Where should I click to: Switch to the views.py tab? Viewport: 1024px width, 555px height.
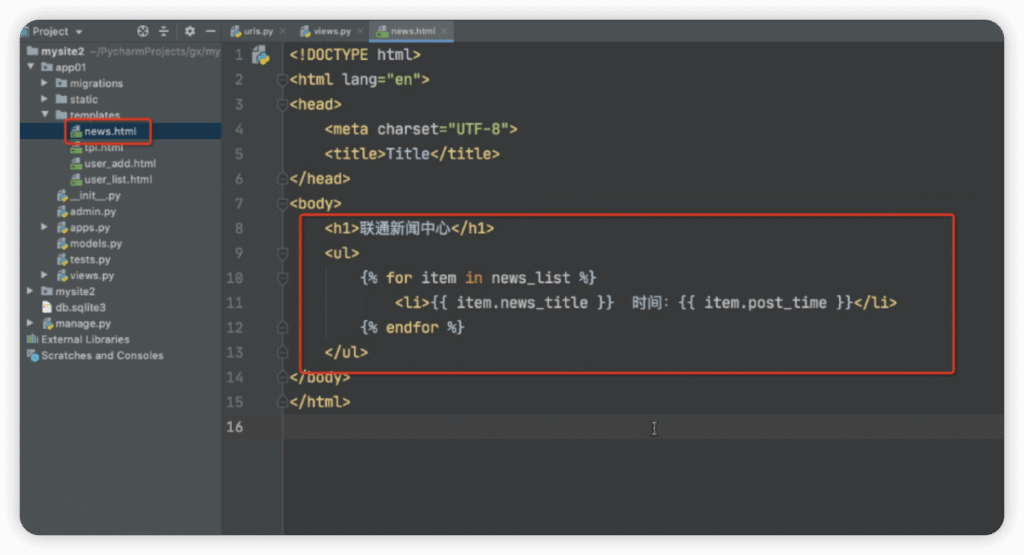pos(325,32)
